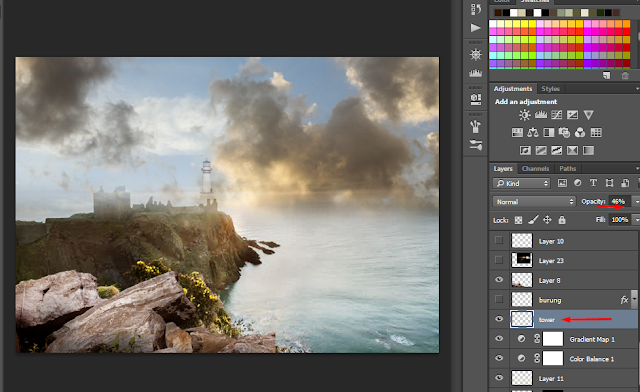Show the burung layer
The image size is (640, 392).
coord(499,299)
